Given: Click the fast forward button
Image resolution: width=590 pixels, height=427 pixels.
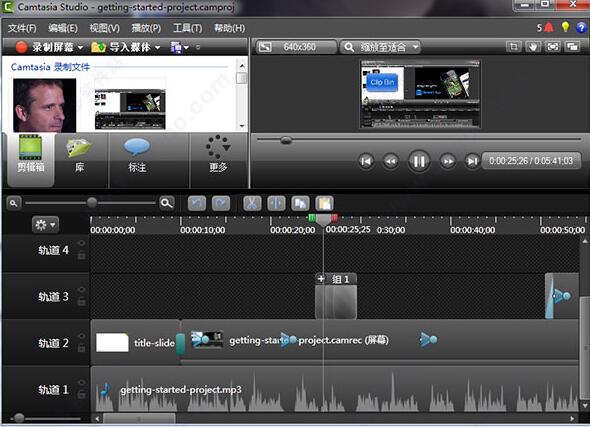Looking at the screenshot, I should click(x=447, y=161).
